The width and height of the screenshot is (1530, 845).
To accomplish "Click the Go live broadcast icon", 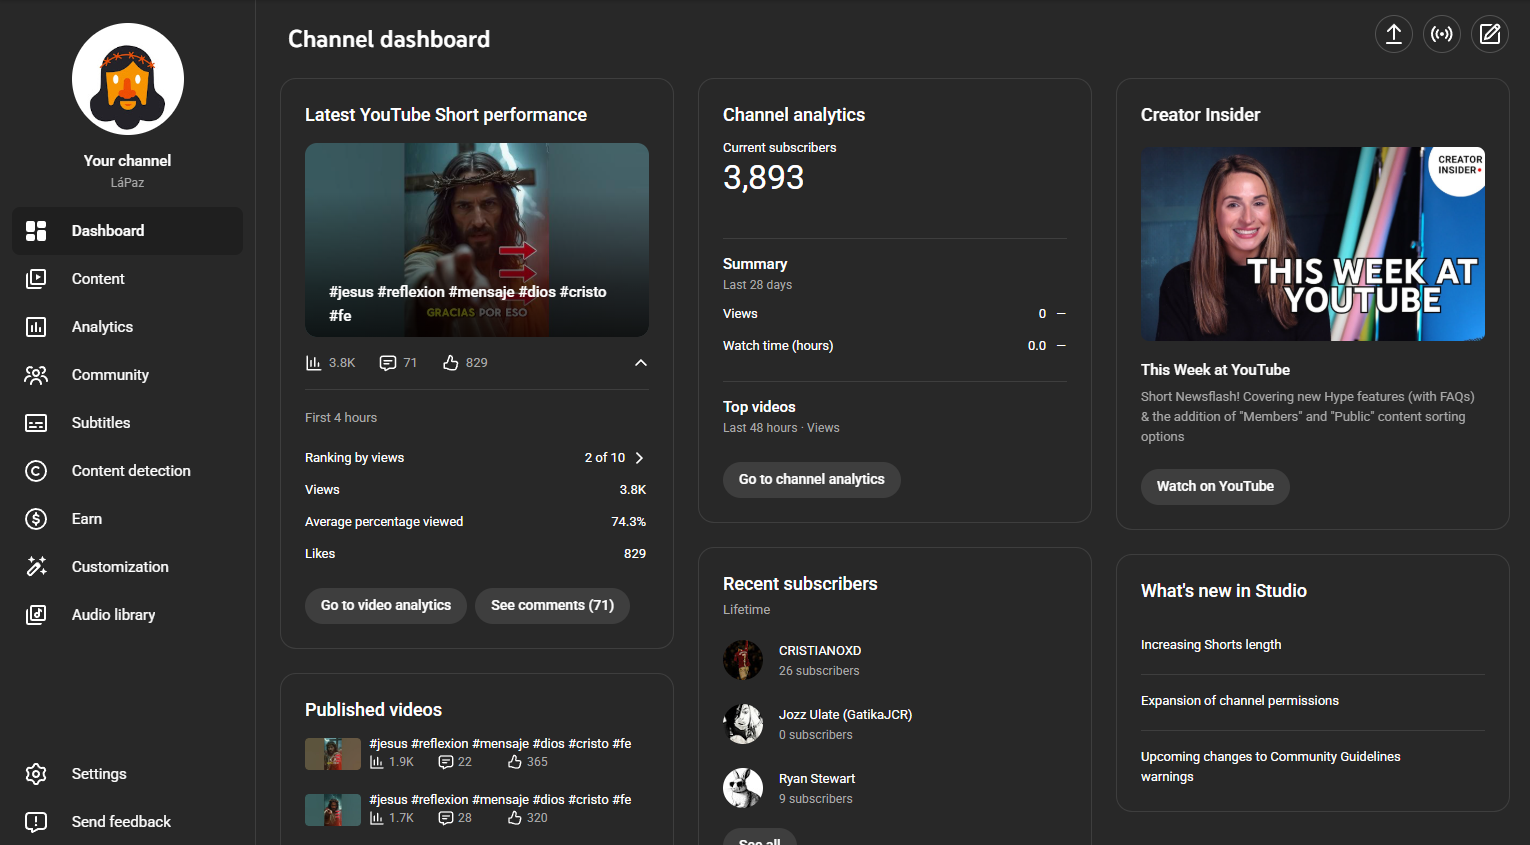I will click(1441, 34).
